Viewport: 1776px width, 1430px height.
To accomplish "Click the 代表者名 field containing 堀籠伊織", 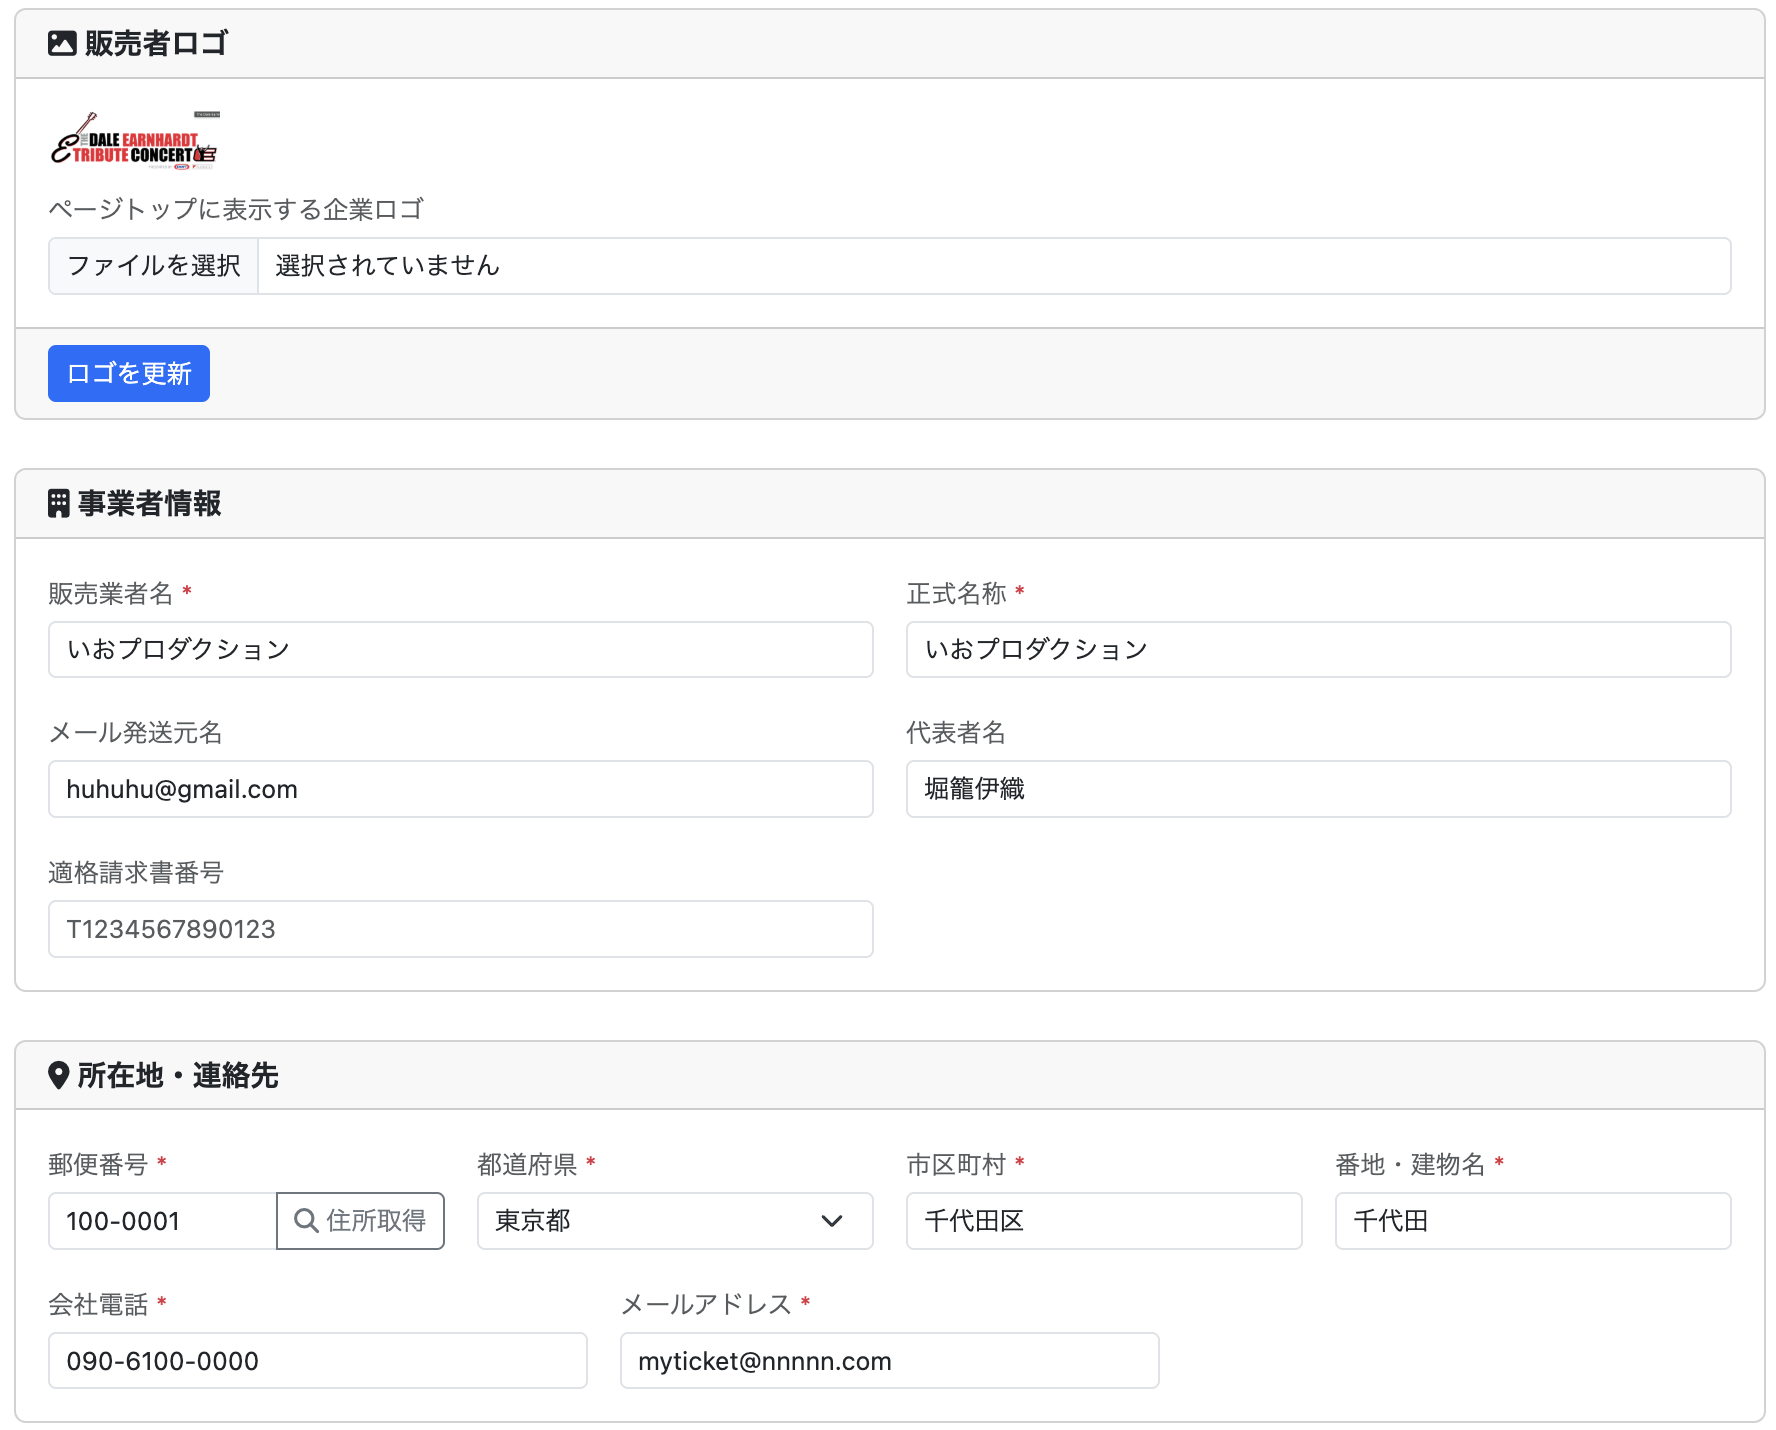I will coord(1319,789).
